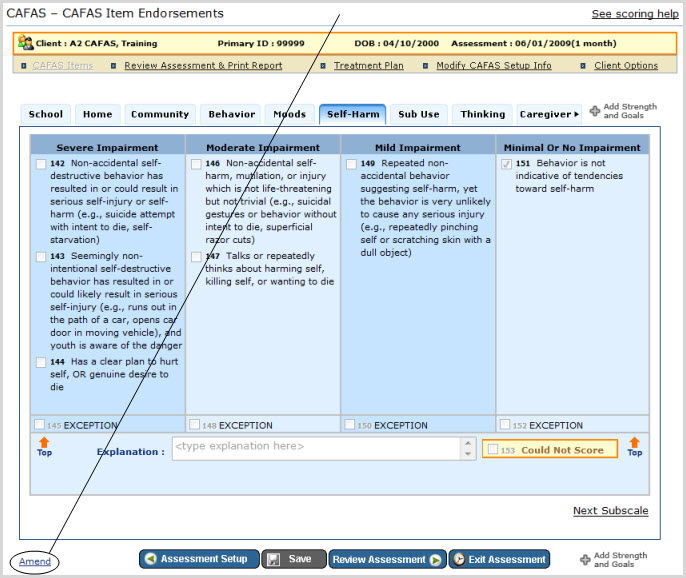Screen dimensions: 686x578
Task: Check item 149 repeated non-accidental behavior
Action: 351,164
